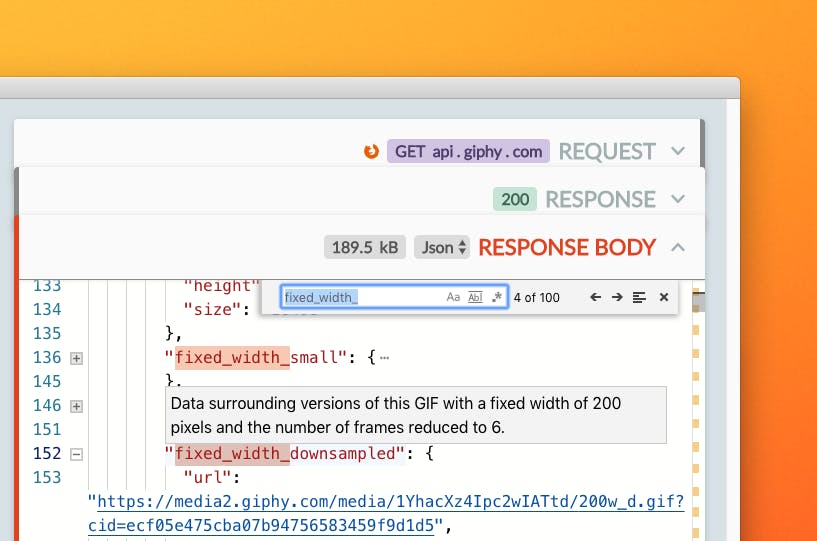The height and width of the screenshot is (541, 817).
Task: Click line number 134 in gutter
Action: coord(47,310)
